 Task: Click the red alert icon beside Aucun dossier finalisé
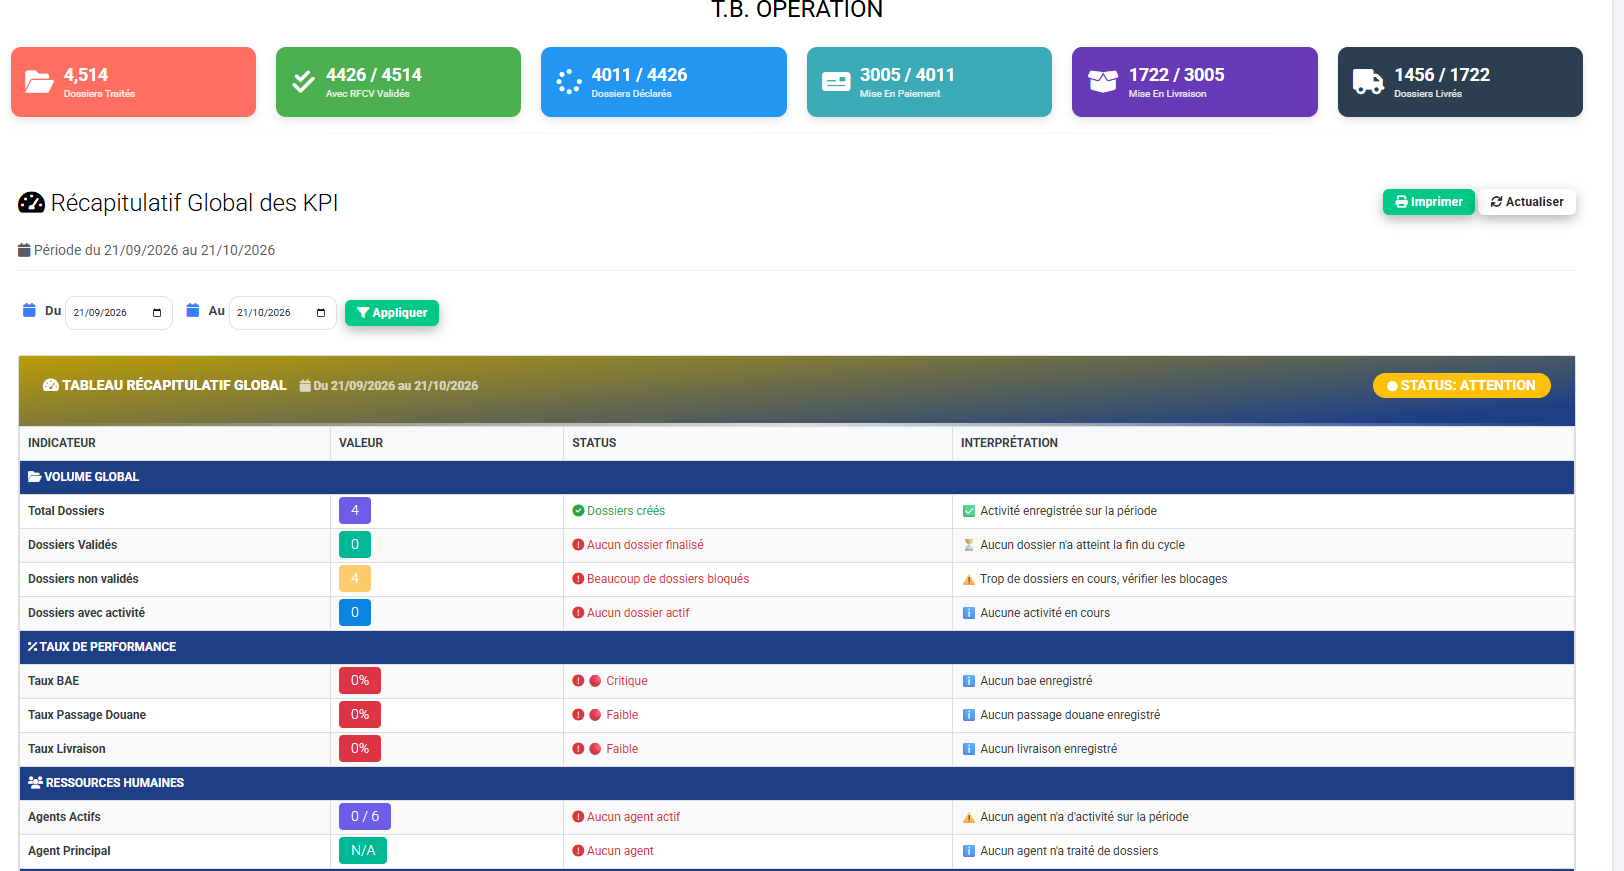[578, 545]
